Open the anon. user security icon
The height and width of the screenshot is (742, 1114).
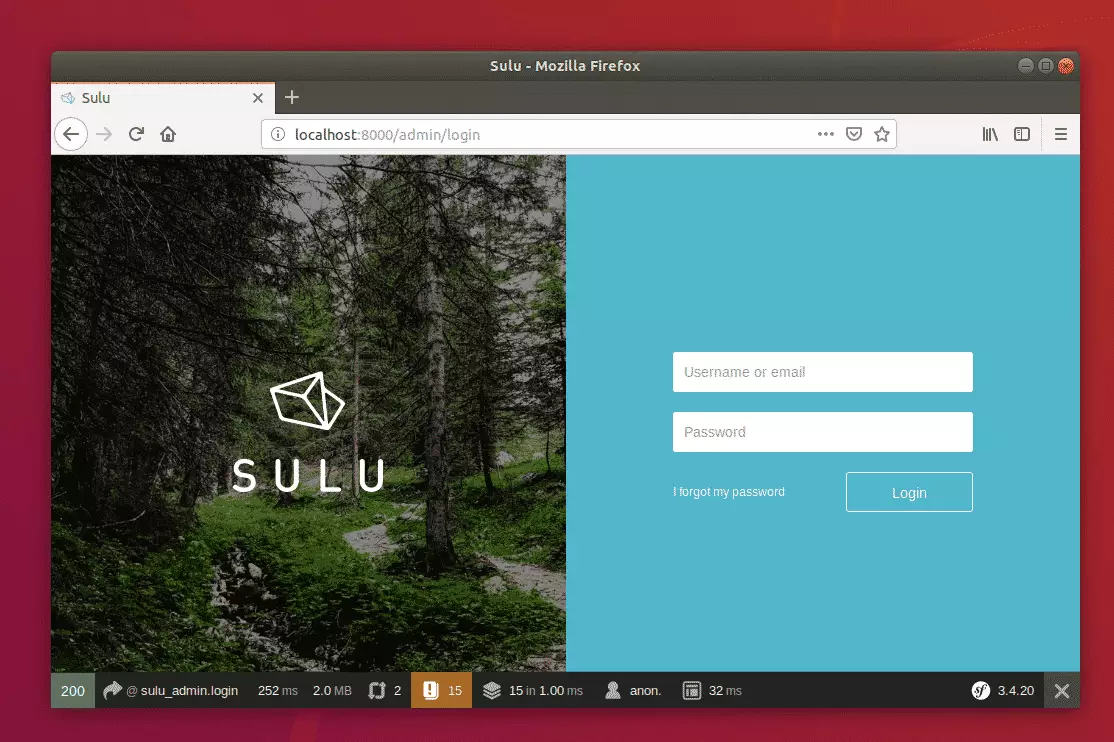[x=632, y=691]
